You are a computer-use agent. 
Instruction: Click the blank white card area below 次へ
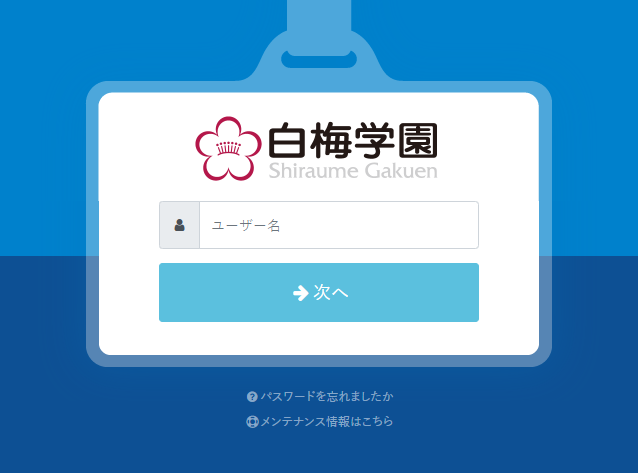(x=319, y=338)
